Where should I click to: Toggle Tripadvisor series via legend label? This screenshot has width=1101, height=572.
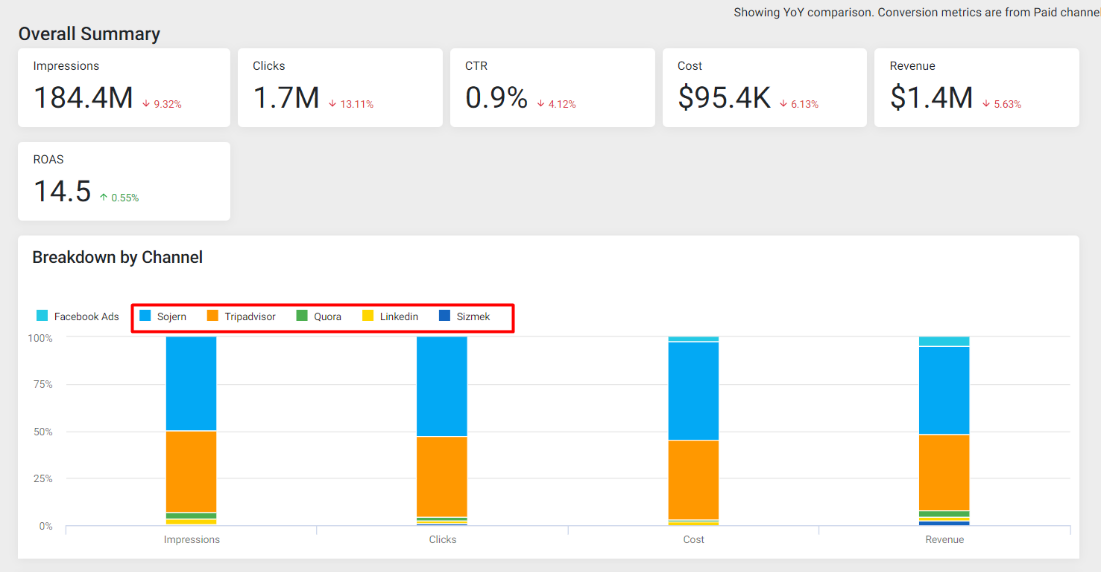pyautogui.click(x=250, y=317)
